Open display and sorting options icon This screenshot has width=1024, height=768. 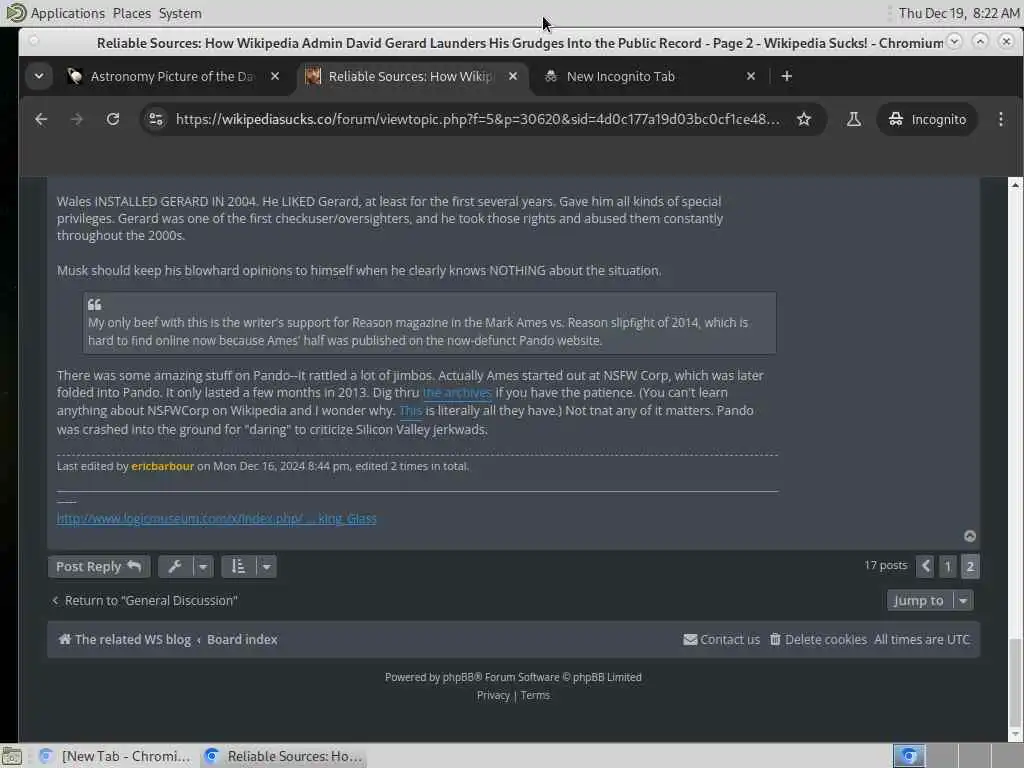[238, 567]
